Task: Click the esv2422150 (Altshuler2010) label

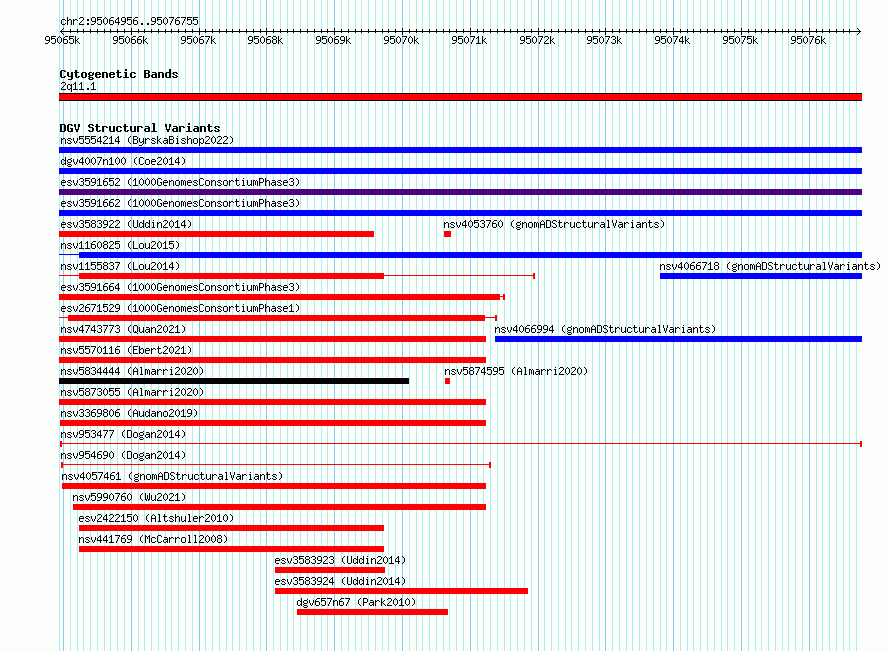Action: click(x=156, y=518)
